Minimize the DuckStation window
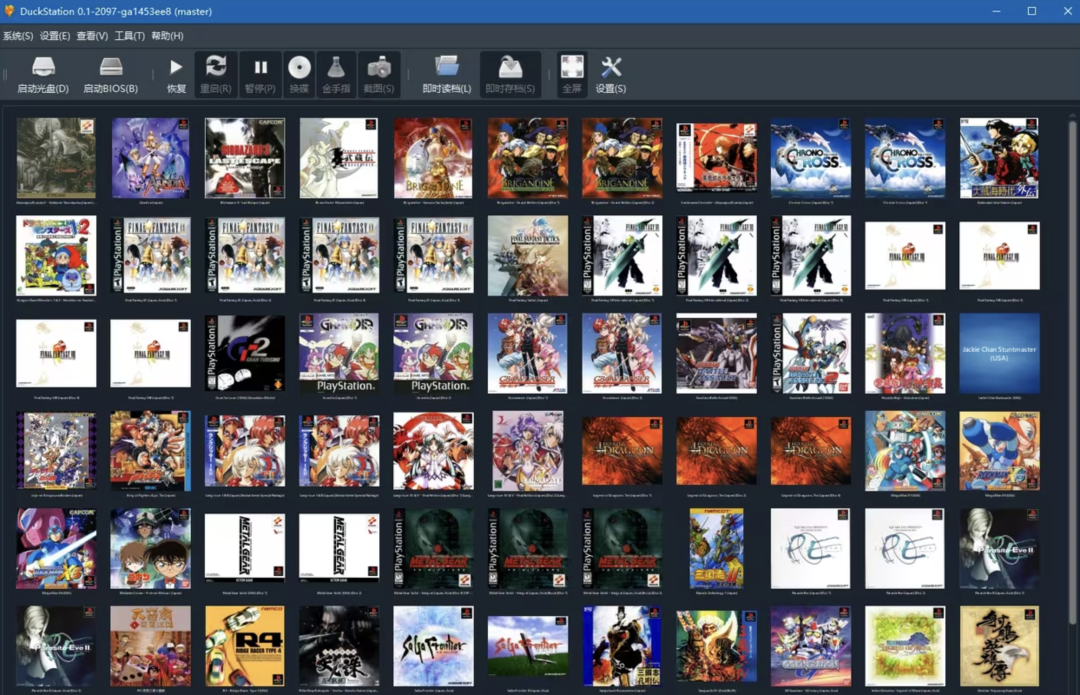1080x695 pixels. click(x=996, y=11)
